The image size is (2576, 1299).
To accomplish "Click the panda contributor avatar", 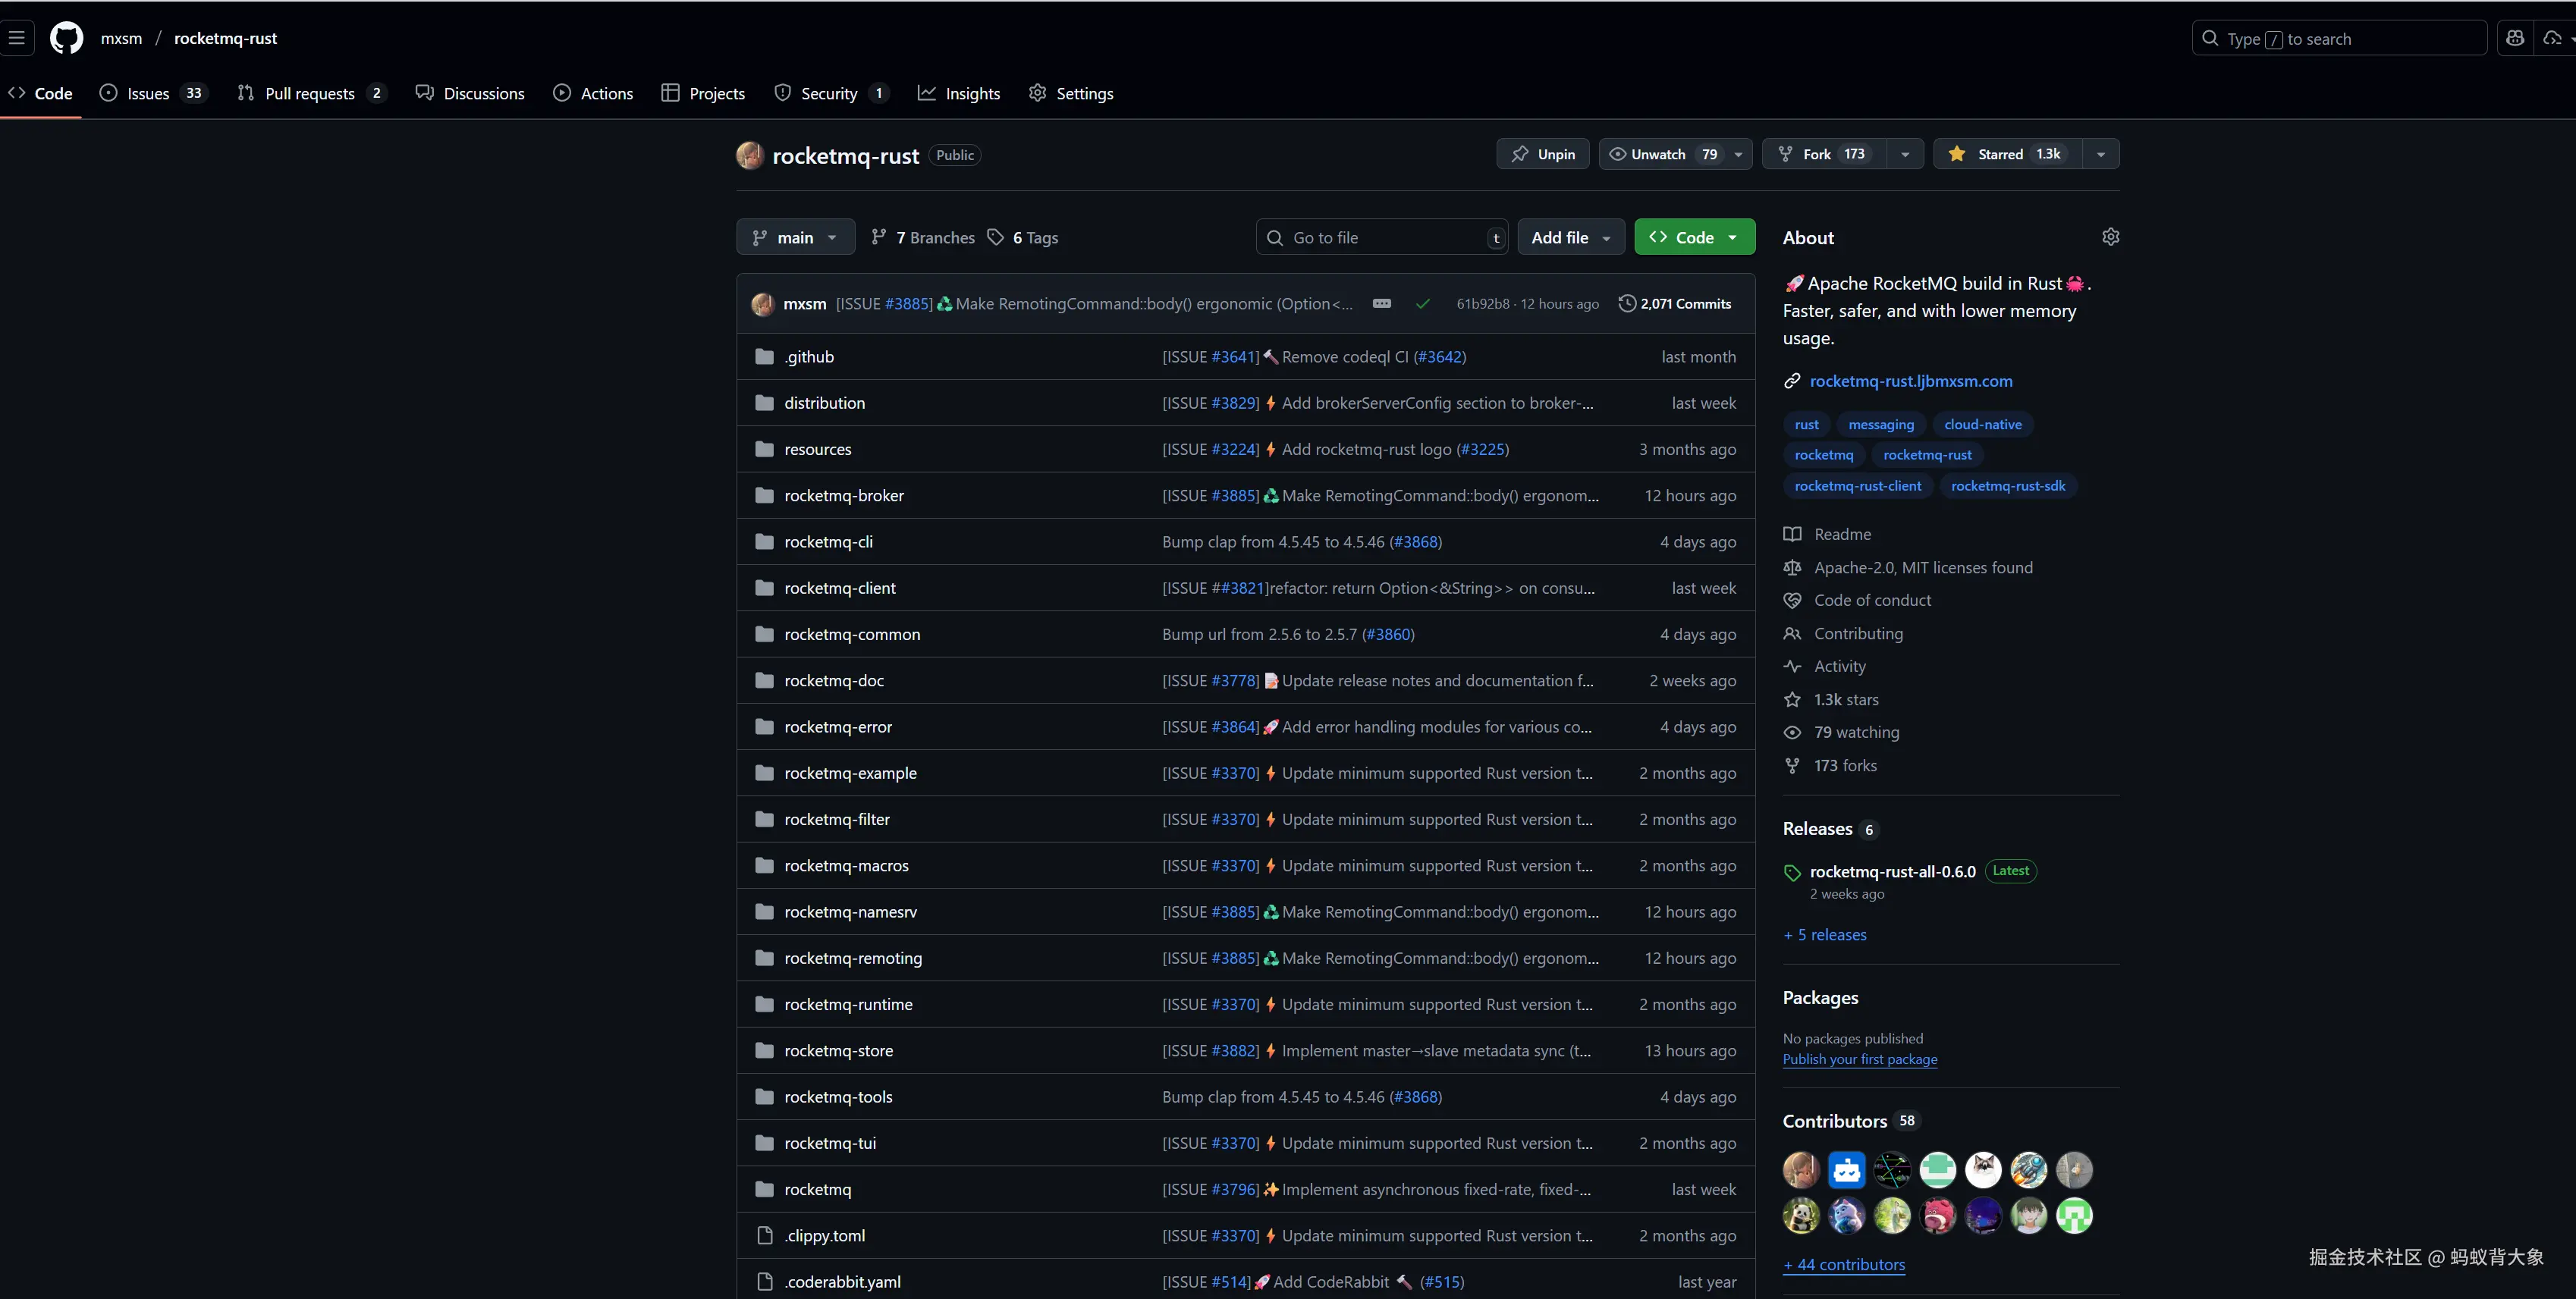I will click(1801, 1215).
